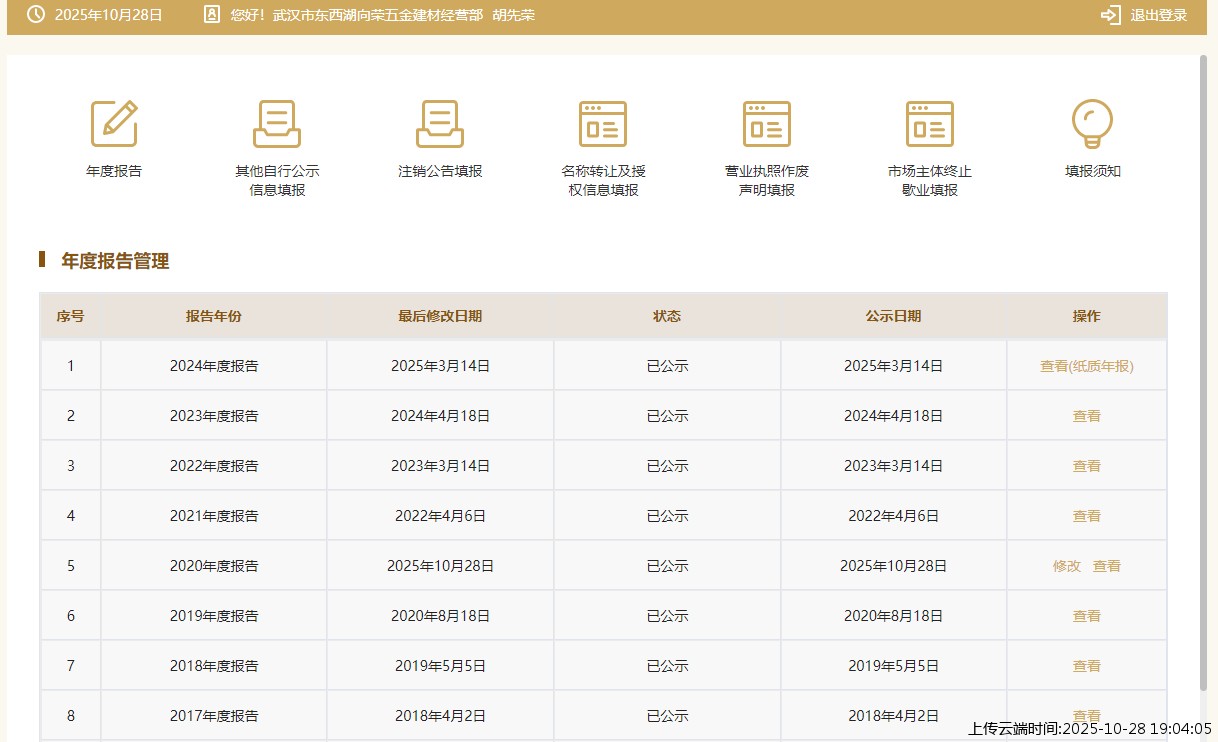Click the 报告年份 column header
This screenshot has width=1218, height=742.
[x=213, y=316]
